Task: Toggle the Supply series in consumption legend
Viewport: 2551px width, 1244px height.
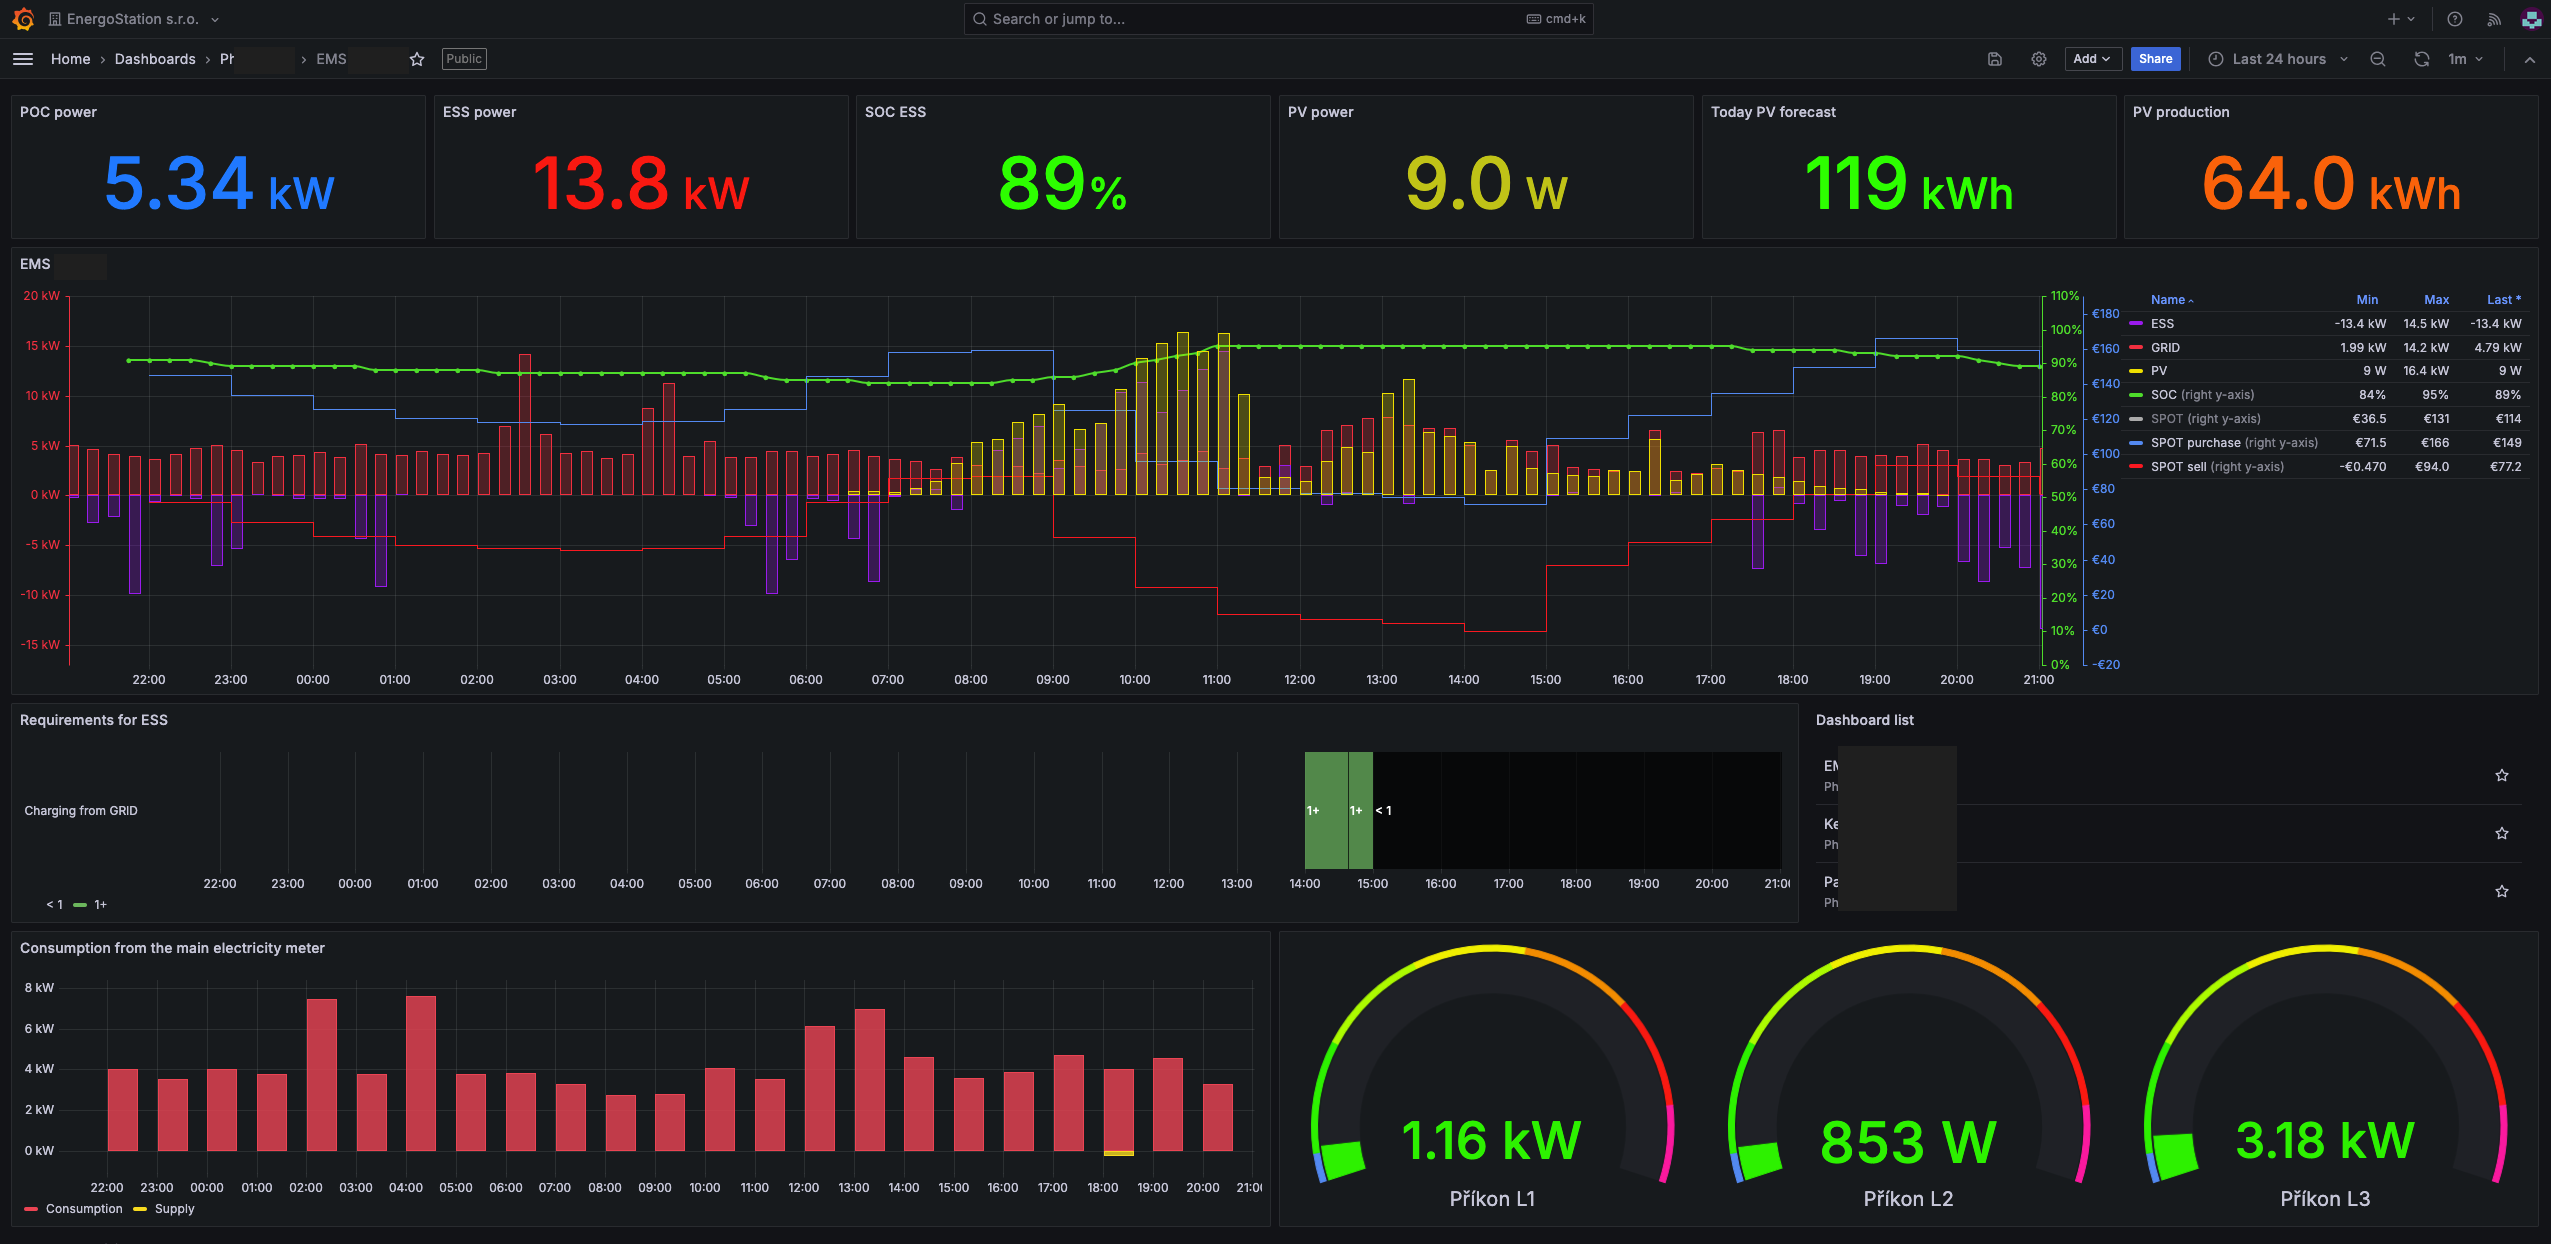Action: point(174,1209)
